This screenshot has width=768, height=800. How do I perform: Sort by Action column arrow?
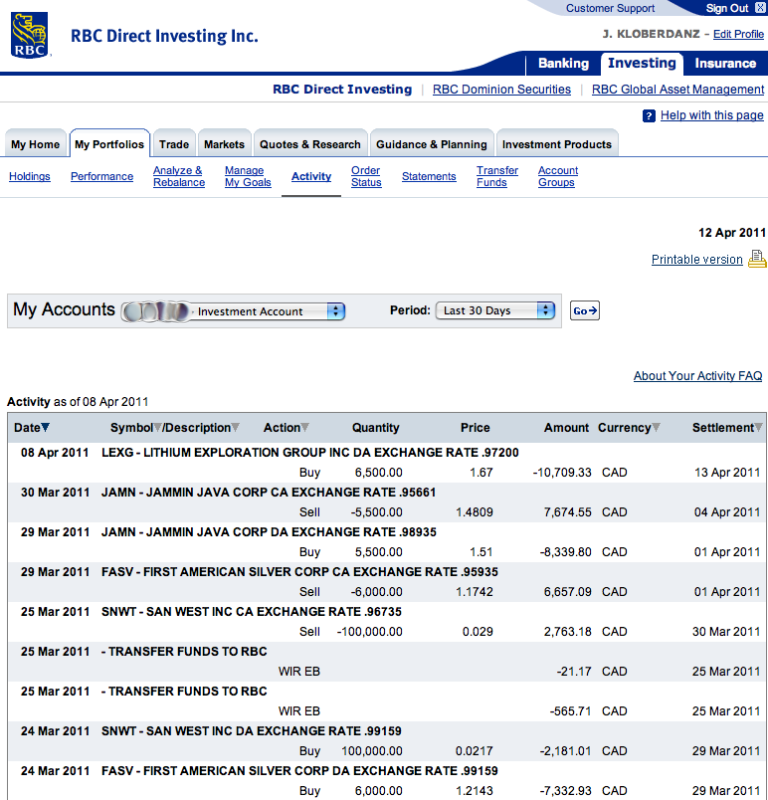point(305,427)
